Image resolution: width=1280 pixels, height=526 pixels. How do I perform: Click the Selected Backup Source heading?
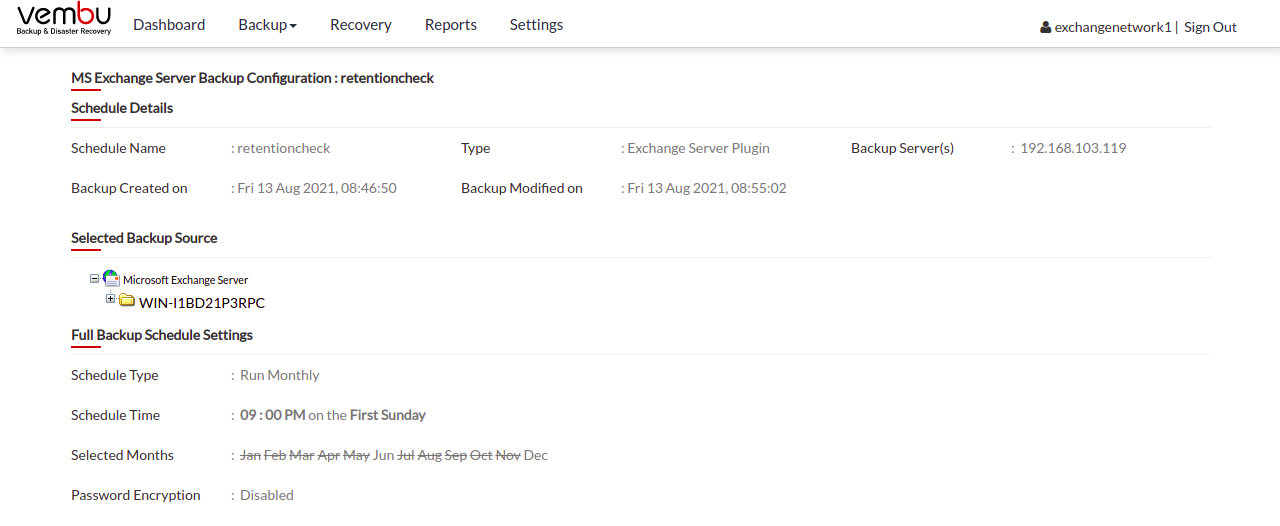(144, 238)
